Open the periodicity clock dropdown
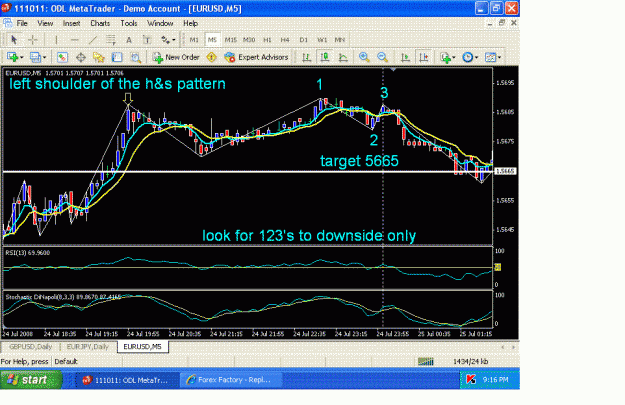Image resolution: width=625 pixels, height=405 pixels. [470, 57]
